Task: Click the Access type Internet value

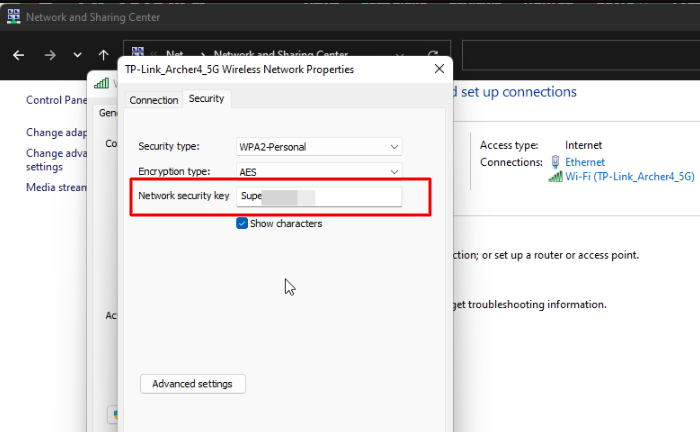Action: 583,145
